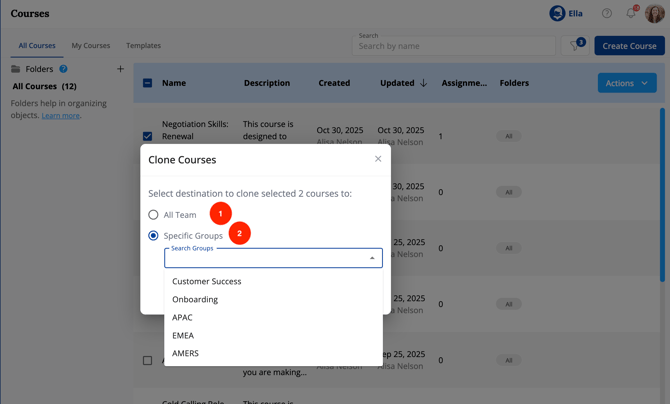Collapse the Search Groups dropdown arrow

click(372, 258)
